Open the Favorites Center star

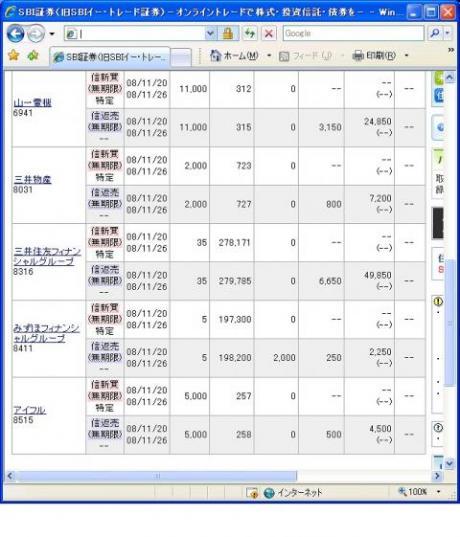point(14,55)
